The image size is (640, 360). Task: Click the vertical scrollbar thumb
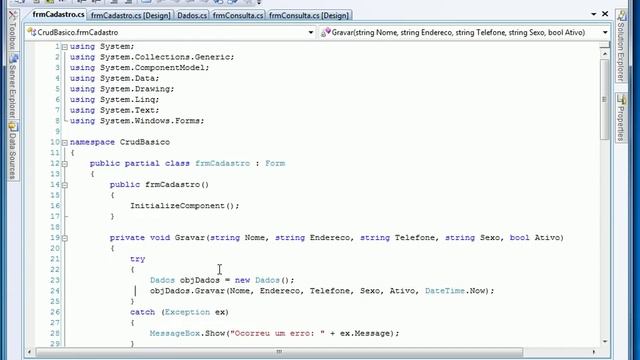604,100
